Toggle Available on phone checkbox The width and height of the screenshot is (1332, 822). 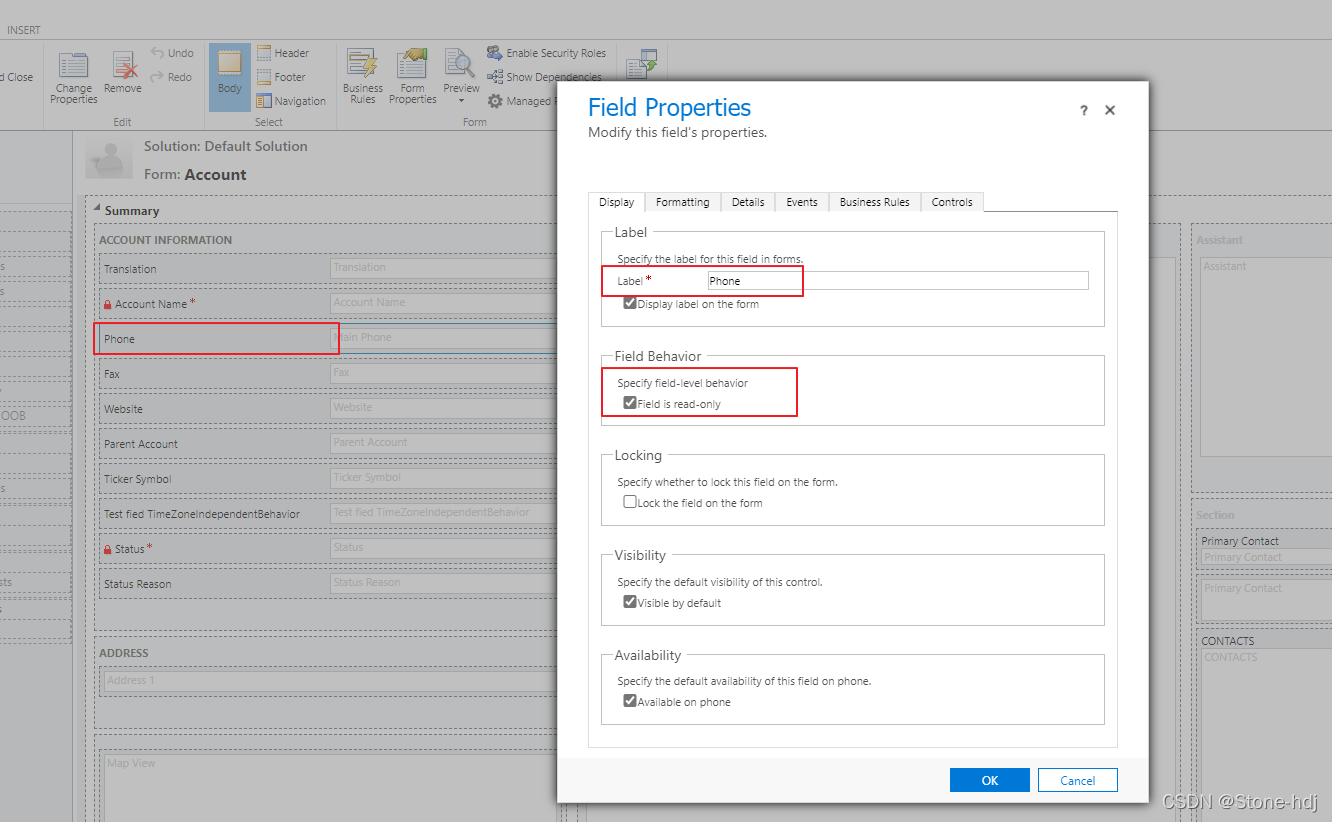pos(630,701)
